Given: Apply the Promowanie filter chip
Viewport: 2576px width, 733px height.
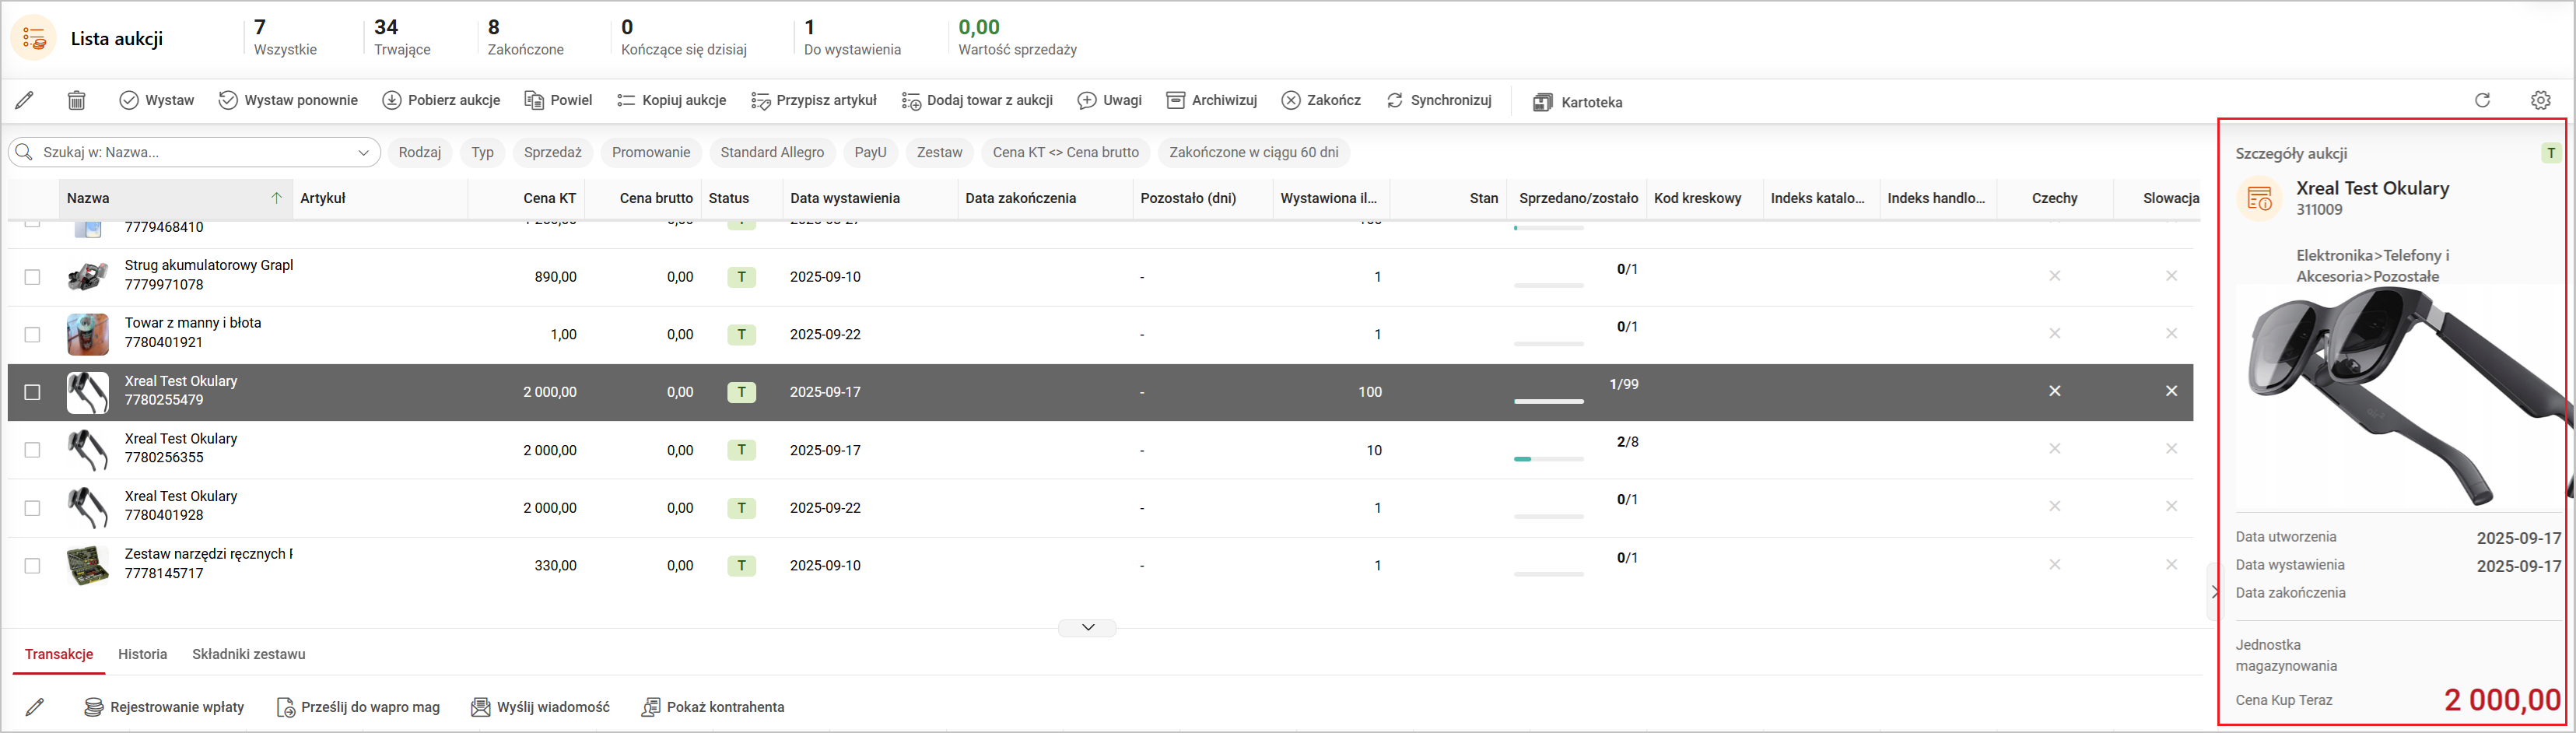Looking at the screenshot, I should [650, 153].
